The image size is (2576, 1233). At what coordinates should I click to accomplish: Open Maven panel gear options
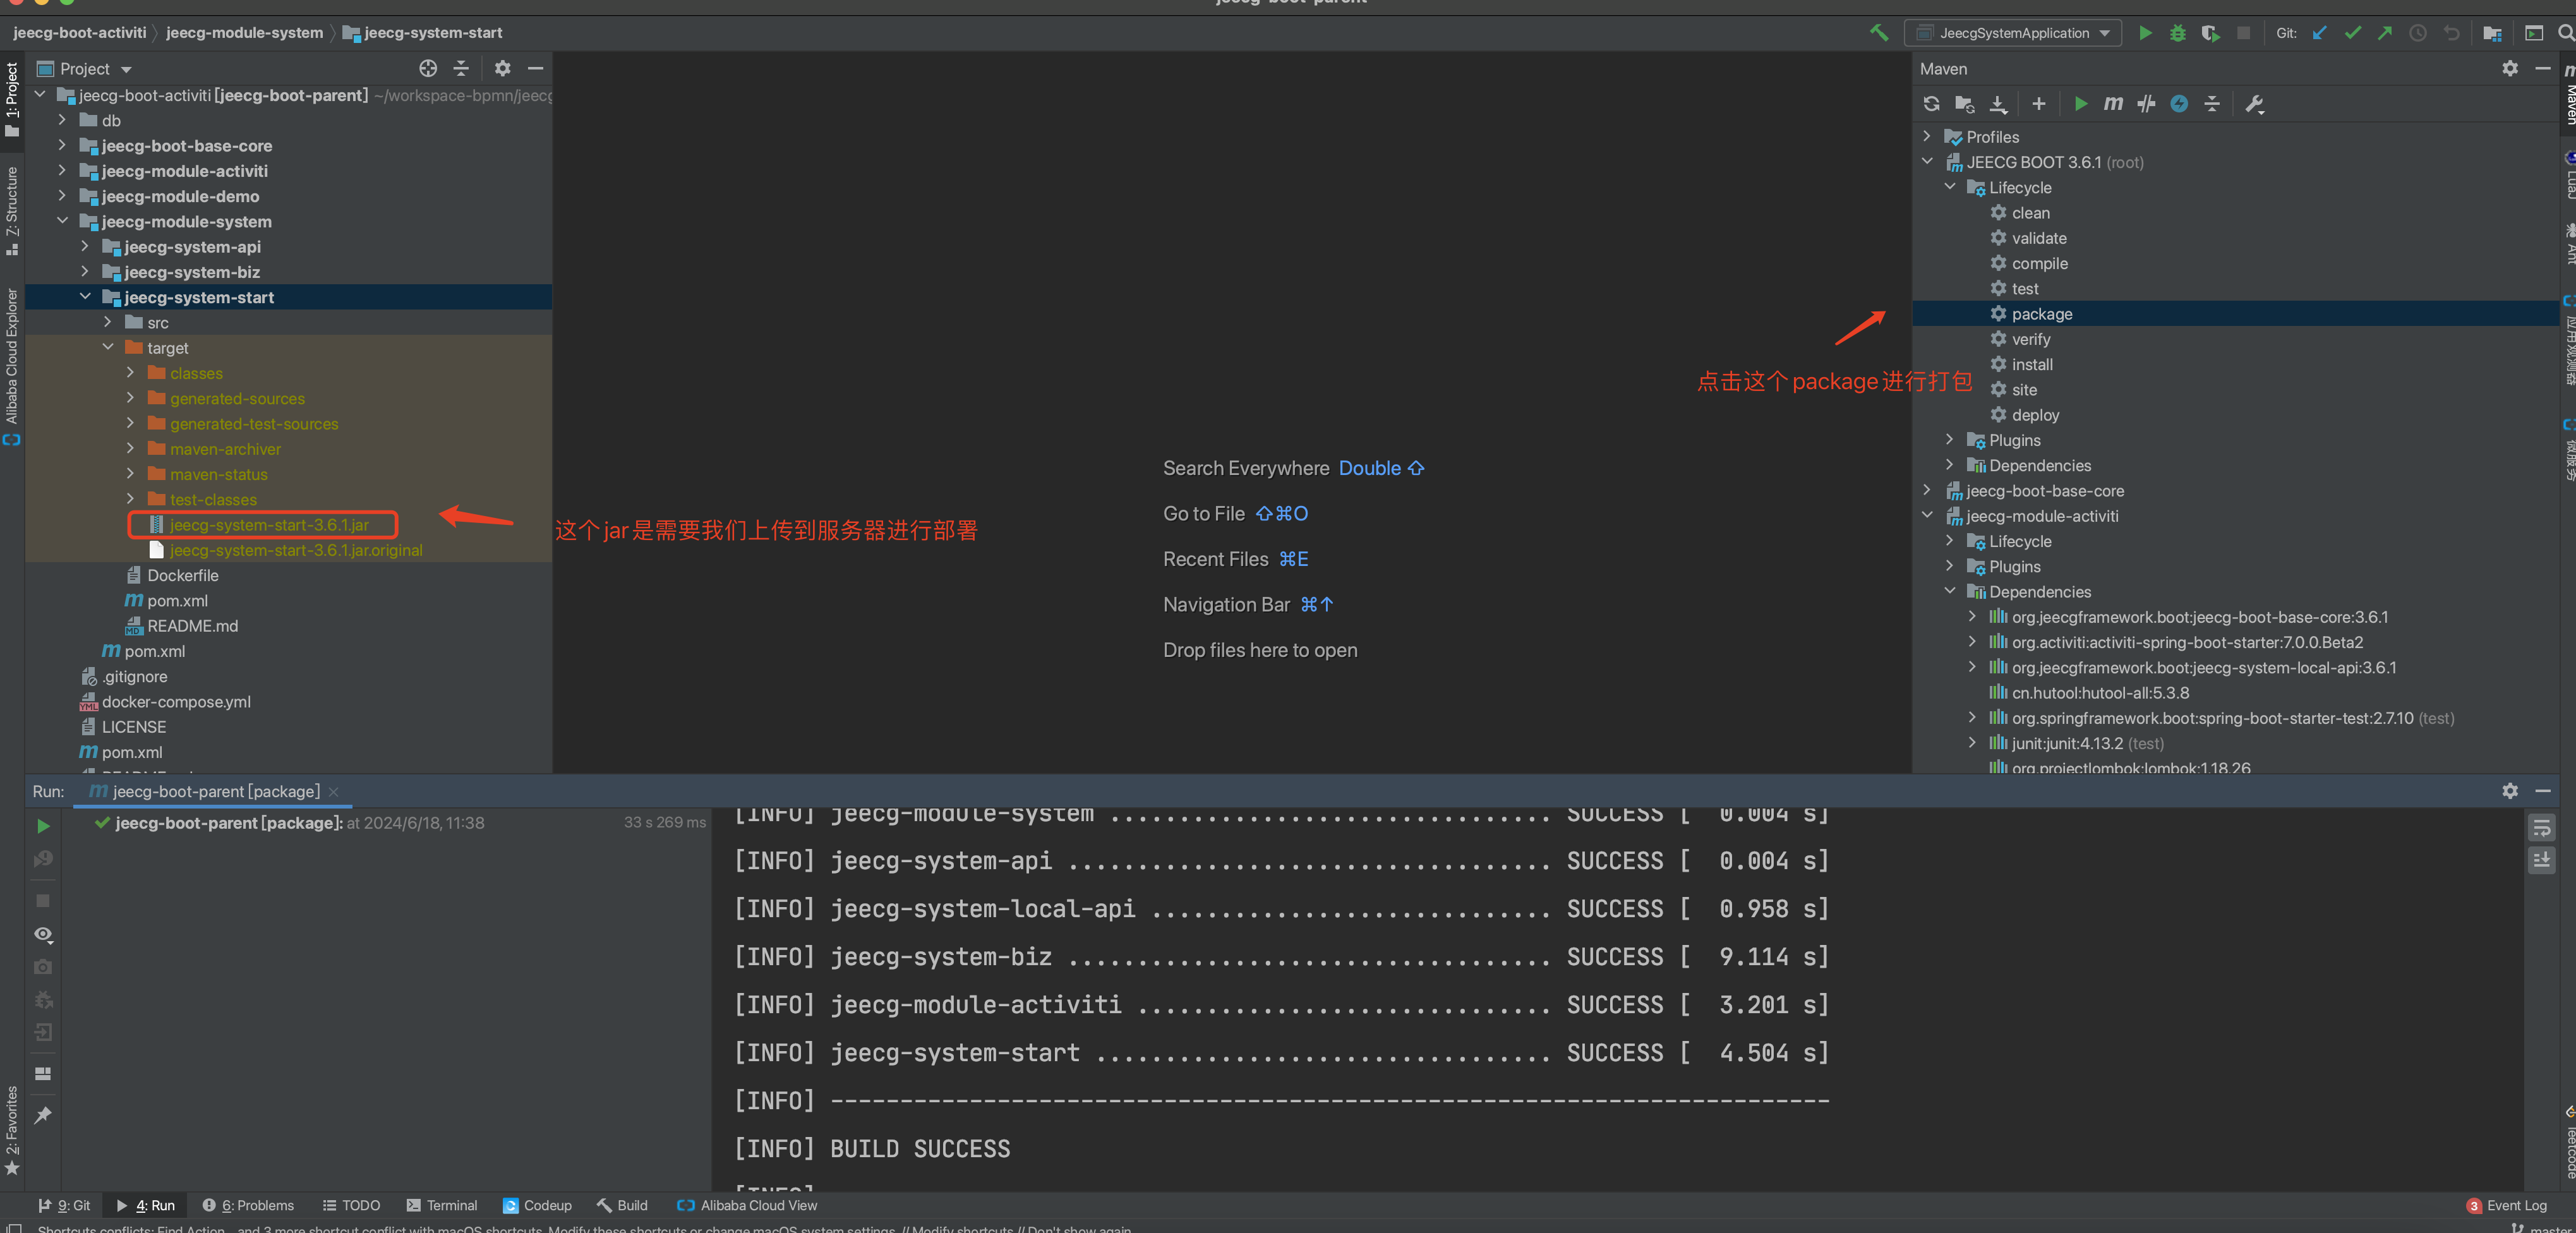tap(2510, 68)
